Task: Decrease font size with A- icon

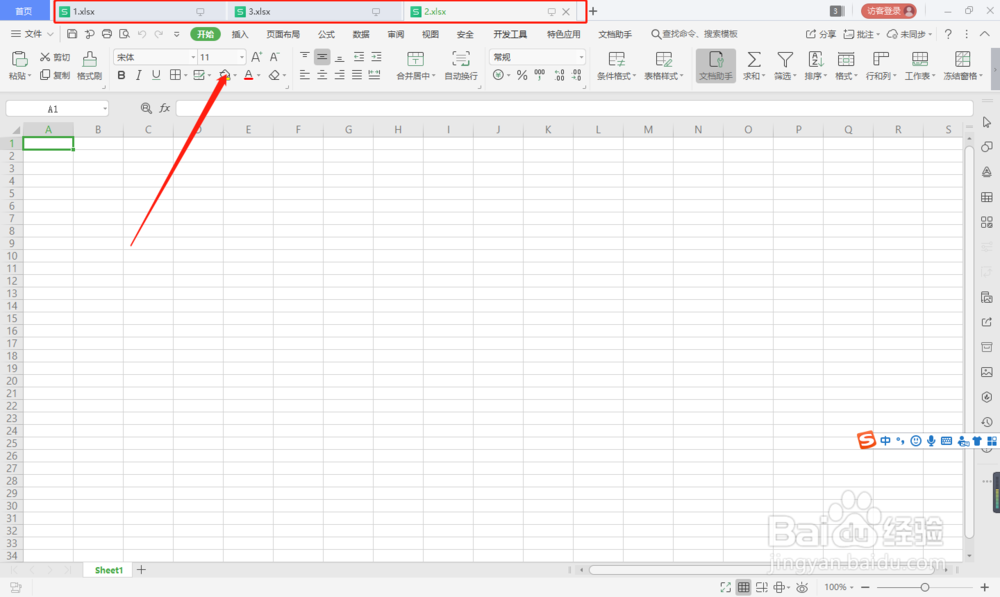Action: (x=274, y=57)
